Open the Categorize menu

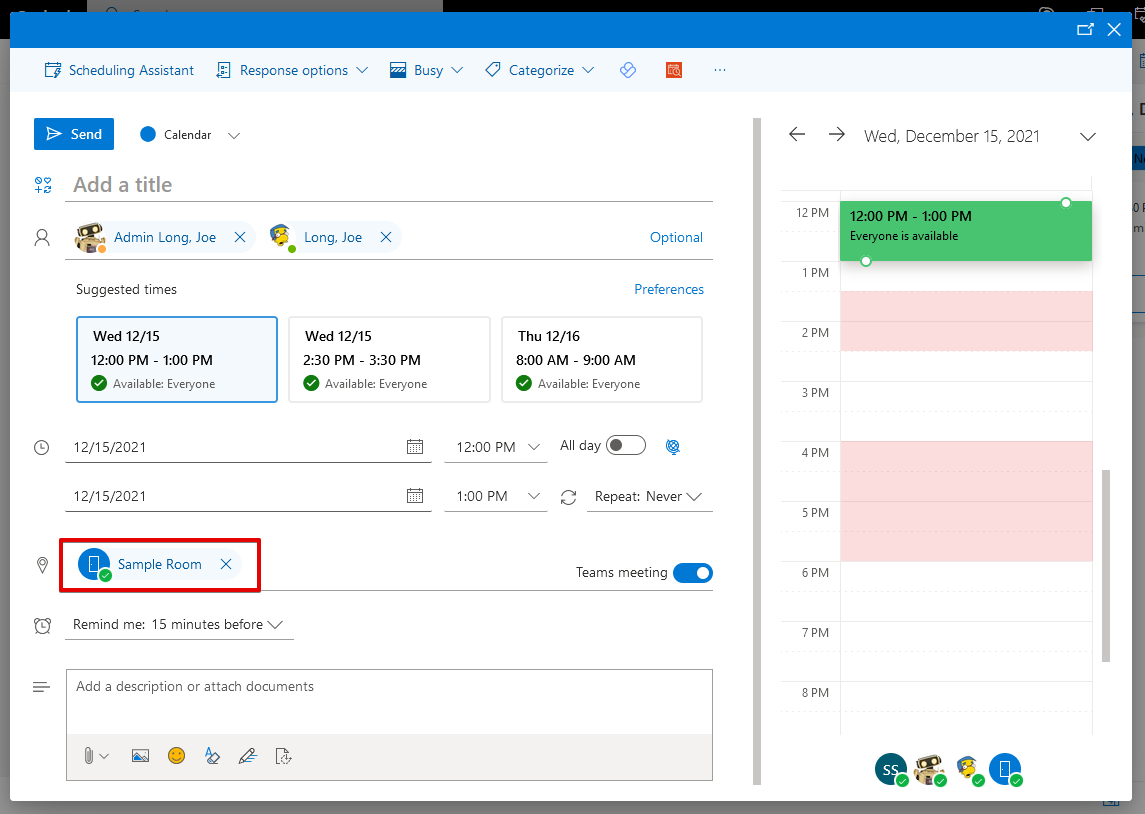click(540, 70)
